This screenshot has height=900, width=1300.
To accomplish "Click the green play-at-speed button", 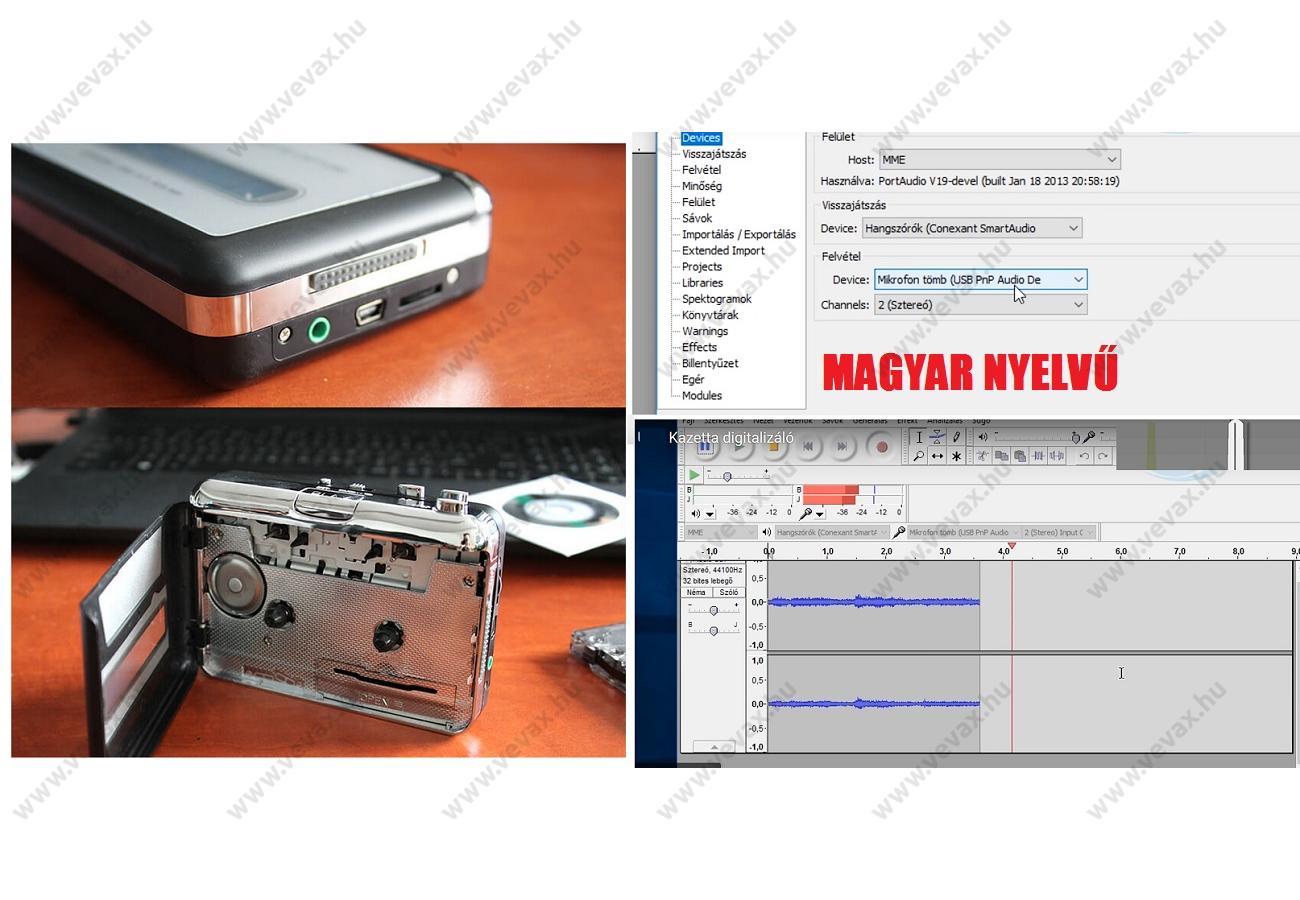I will [x=694, y=475].
